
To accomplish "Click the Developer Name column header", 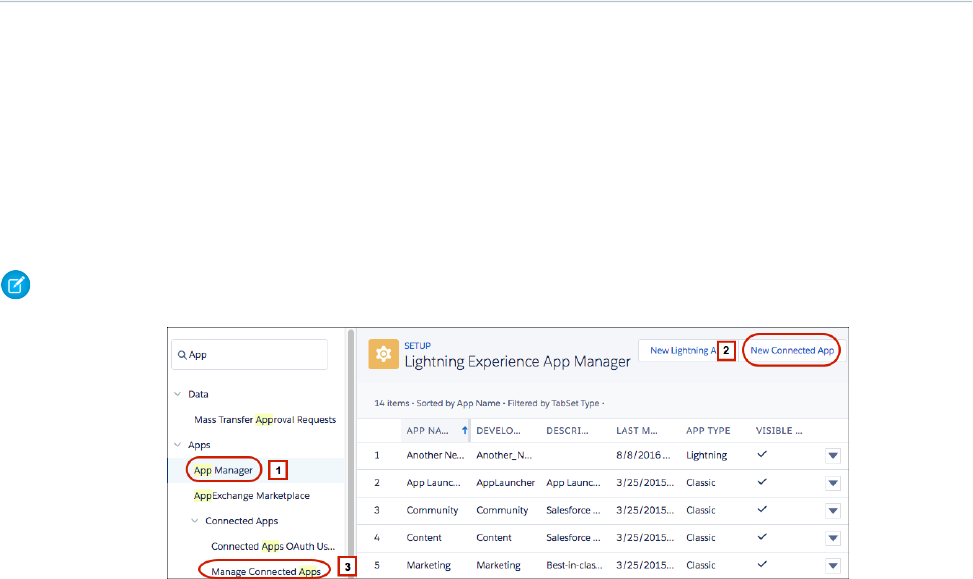I will (x=498, y=431).
